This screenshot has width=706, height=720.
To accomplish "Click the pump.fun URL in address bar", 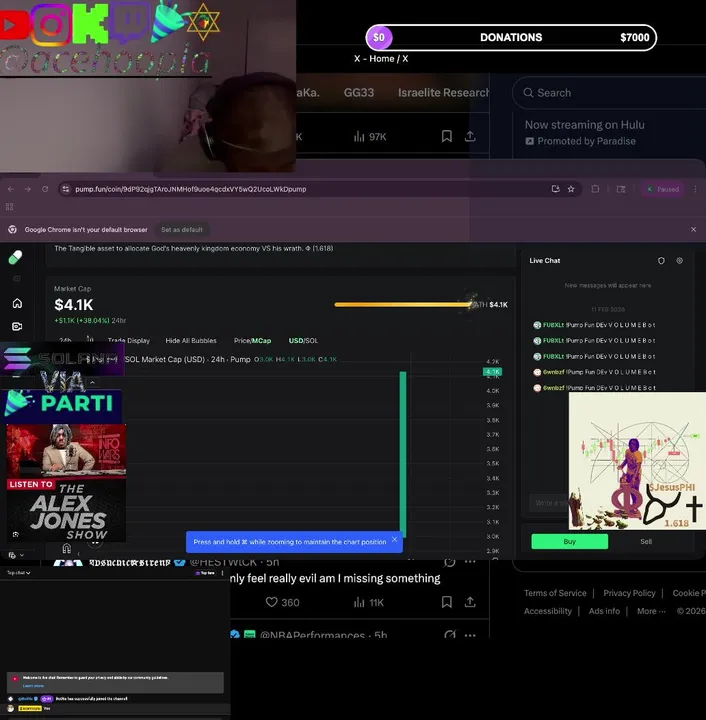I will [x=191, y=189].
